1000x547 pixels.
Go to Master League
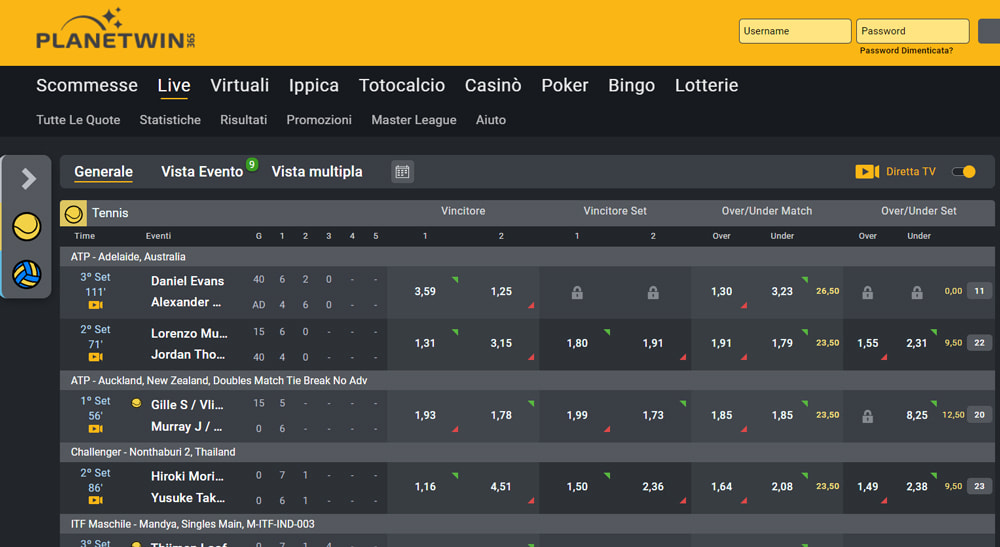tap(414, 120)
